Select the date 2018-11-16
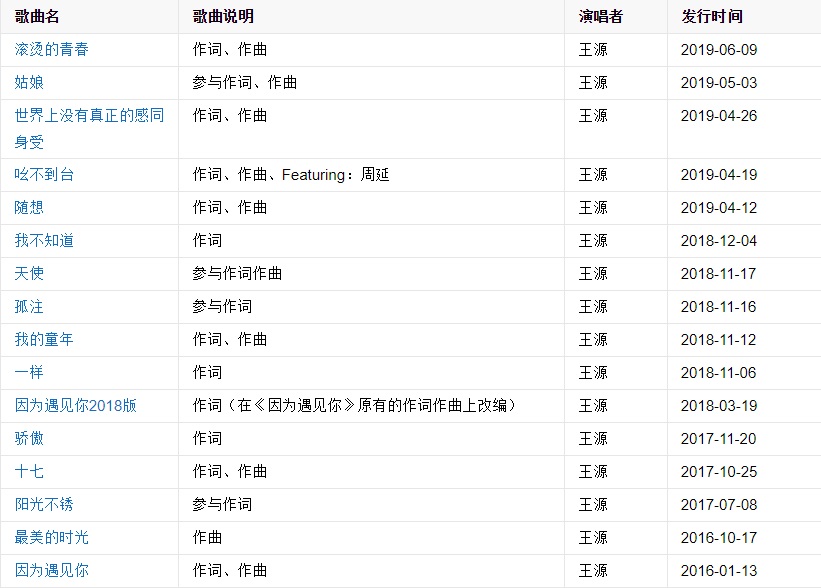Image resolution: width=821 pixels, height=588 pixels. click(x=718, y=306)
